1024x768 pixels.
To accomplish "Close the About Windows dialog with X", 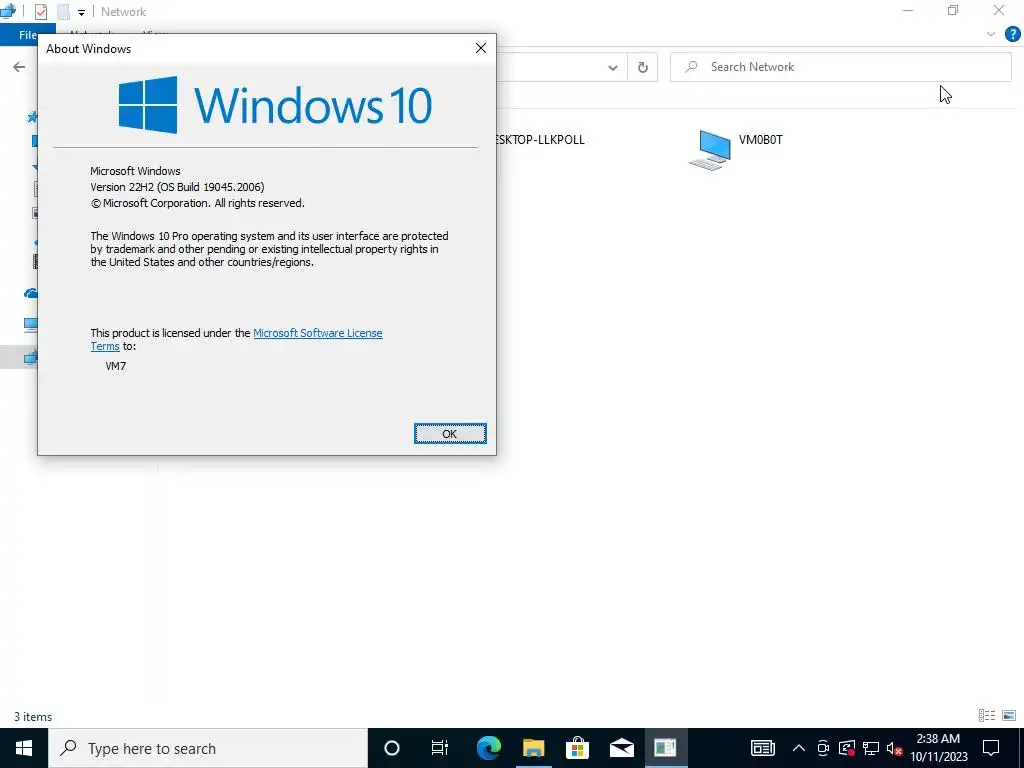I will pyautogui.click(x=481, y=48).
